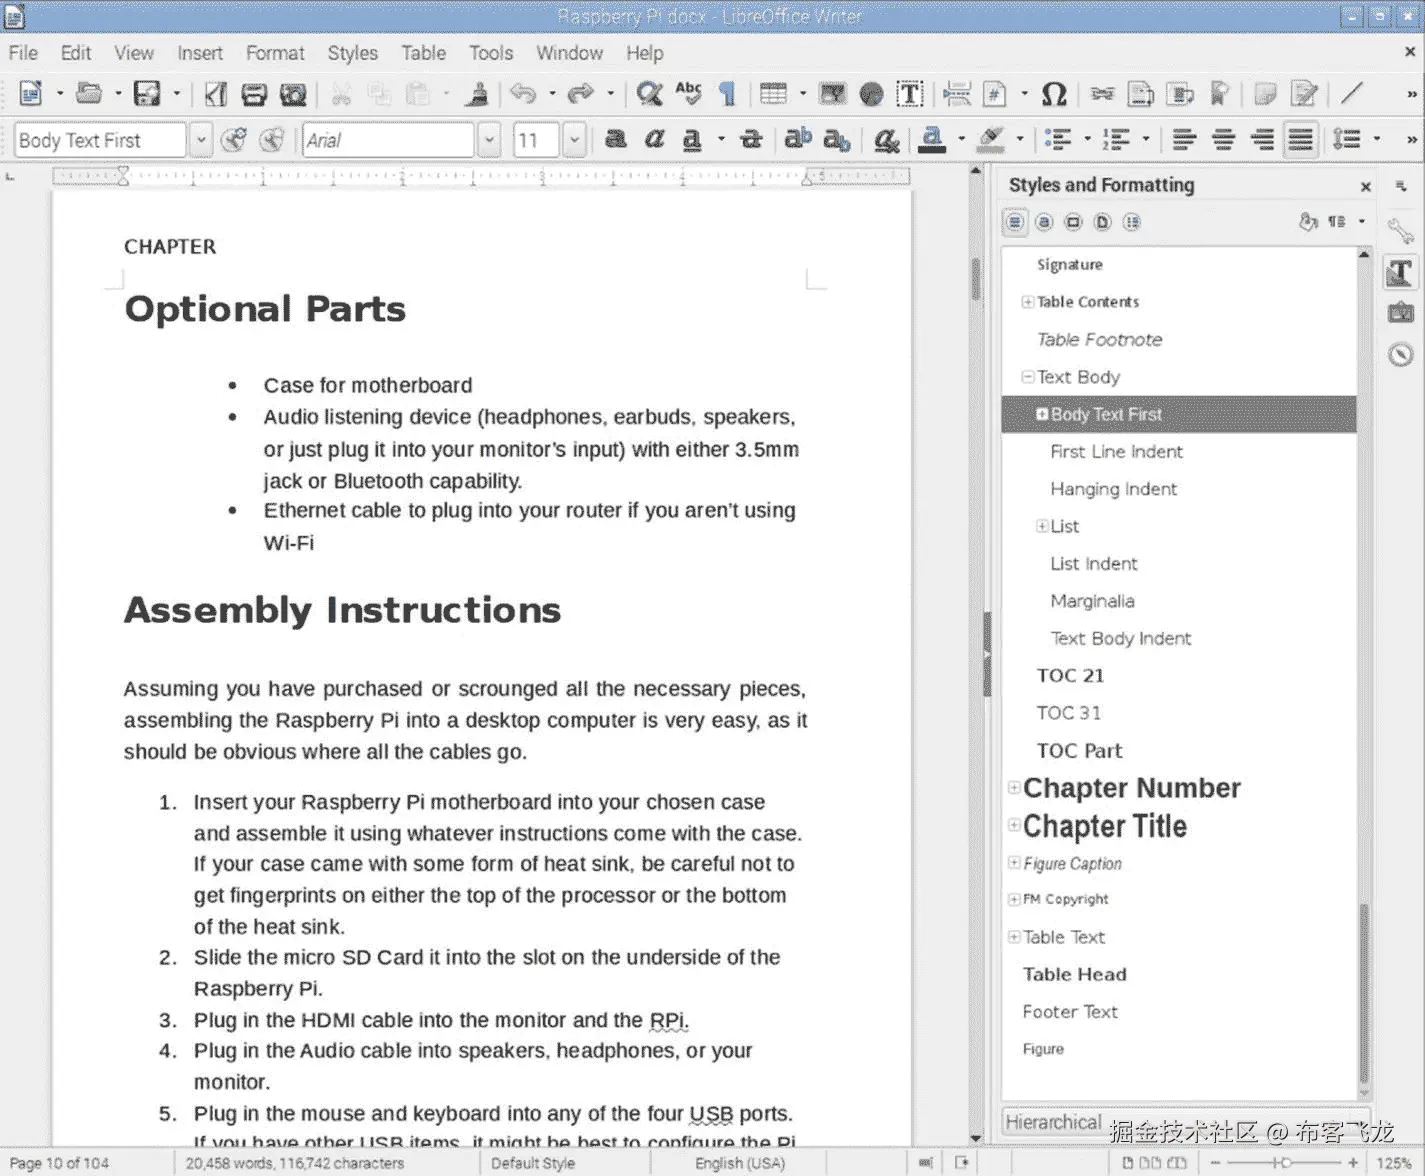This screenshot has width=1425, height=1176.
Task: Close the Styles and Formatting panel
Action: (x=1365, y=186)
